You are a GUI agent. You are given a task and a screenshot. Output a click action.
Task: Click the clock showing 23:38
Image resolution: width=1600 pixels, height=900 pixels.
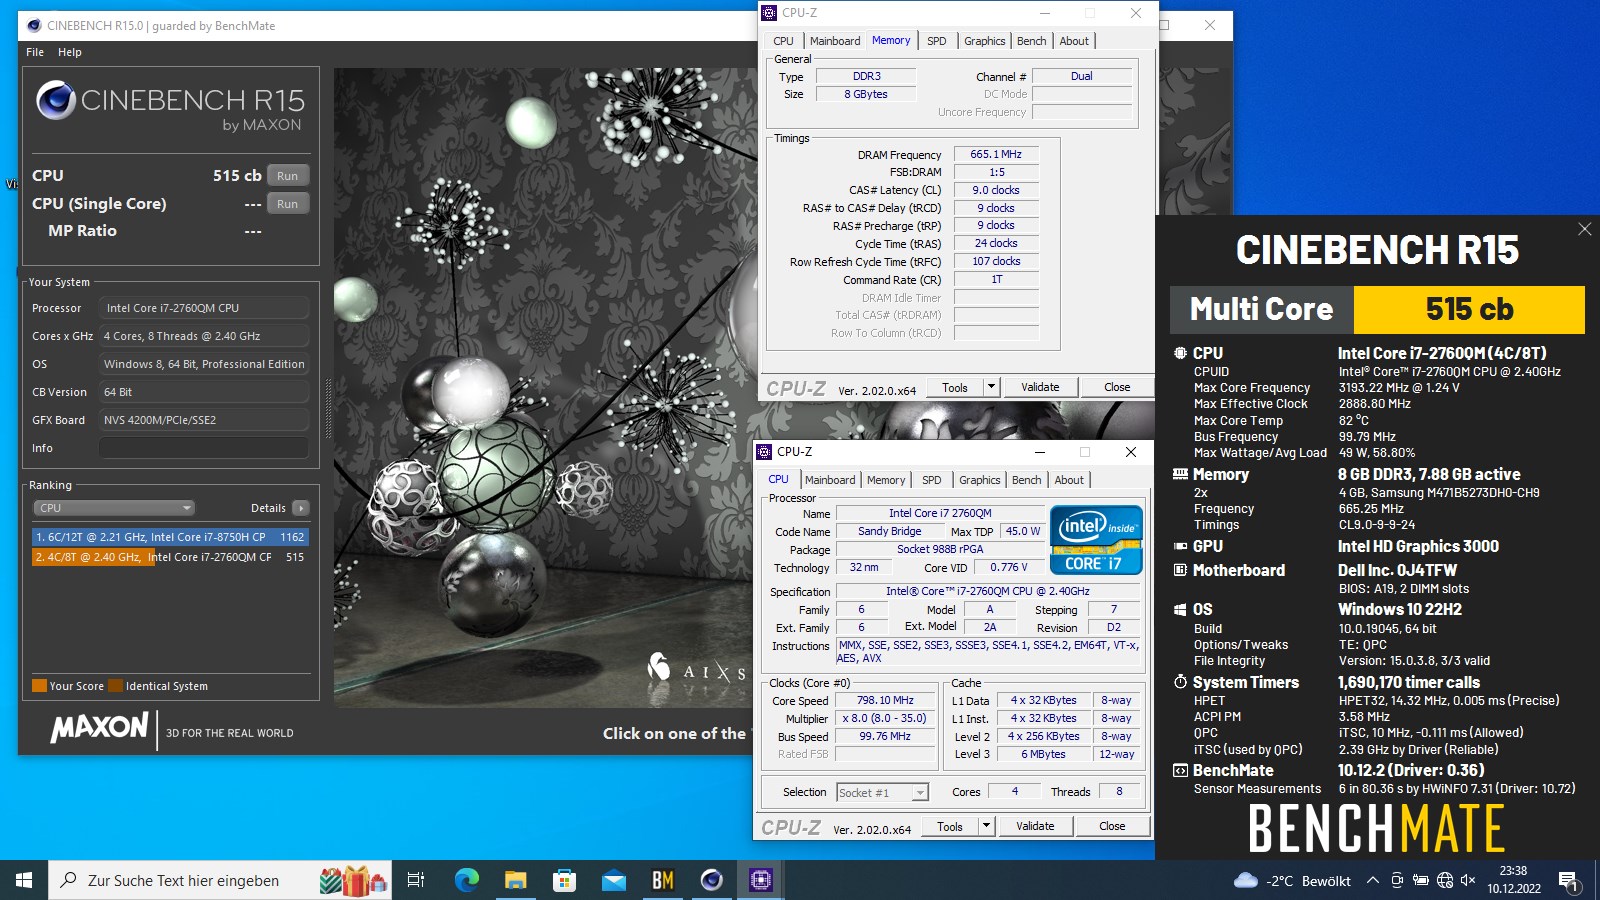1513,880
